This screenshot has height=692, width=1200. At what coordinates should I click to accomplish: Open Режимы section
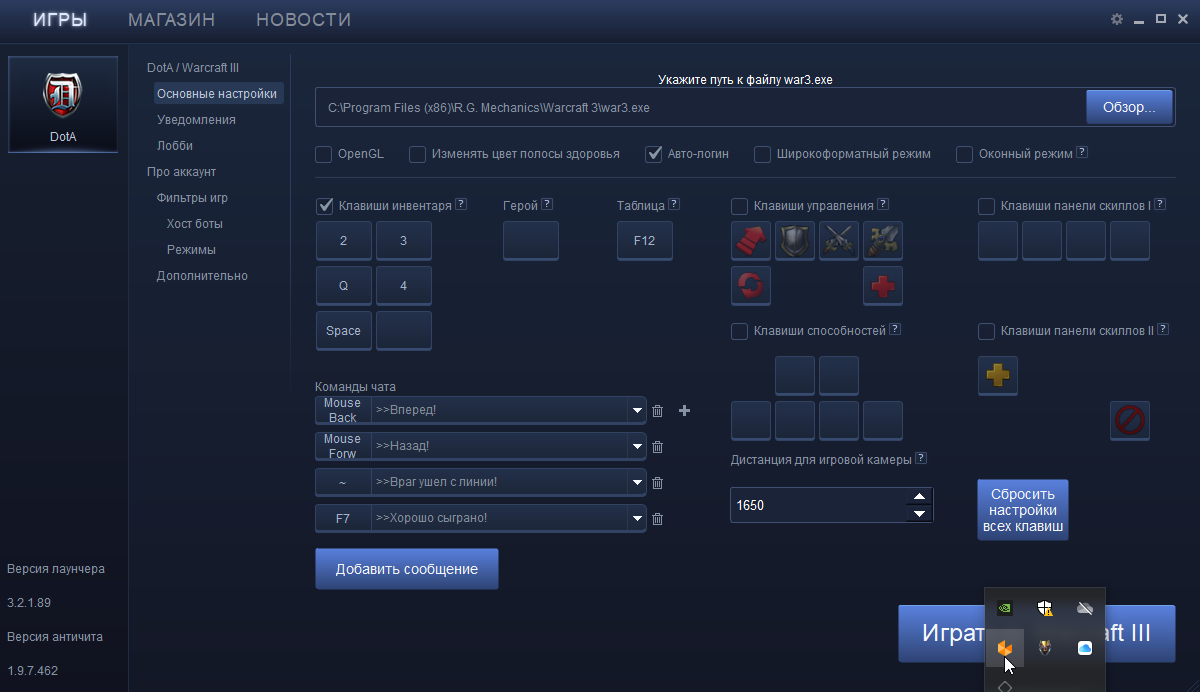[x=191, y=250]
